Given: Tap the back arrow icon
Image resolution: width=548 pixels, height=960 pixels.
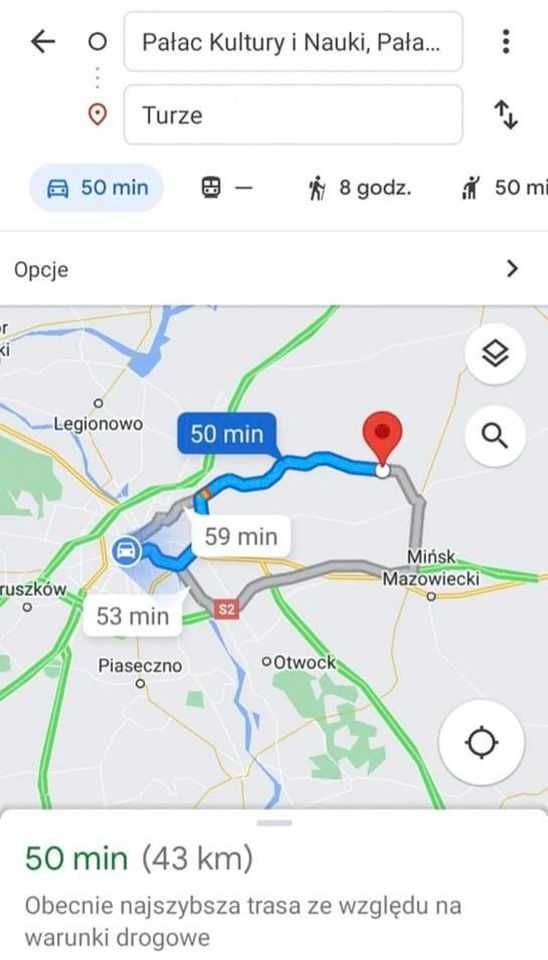Looking at the screenshot, I should point(43,42).
